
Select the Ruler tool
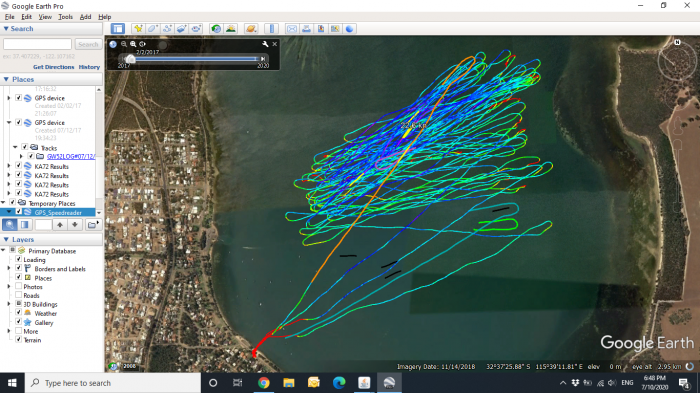pyautogui.click(x=271, y=29)
